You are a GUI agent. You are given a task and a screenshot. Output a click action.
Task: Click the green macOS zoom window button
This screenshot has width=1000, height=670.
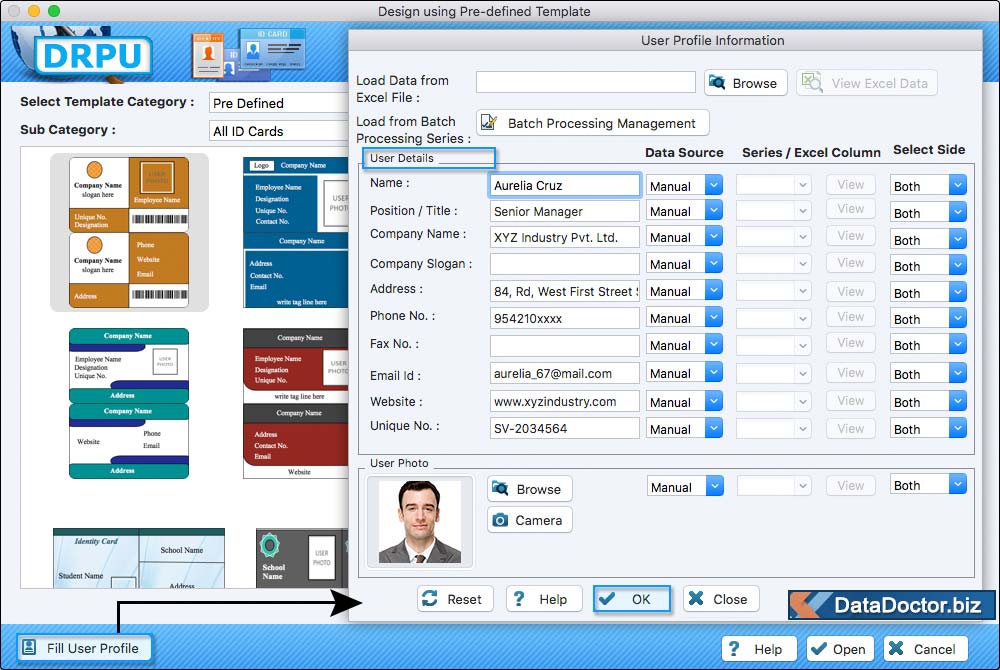pos(54,11)
